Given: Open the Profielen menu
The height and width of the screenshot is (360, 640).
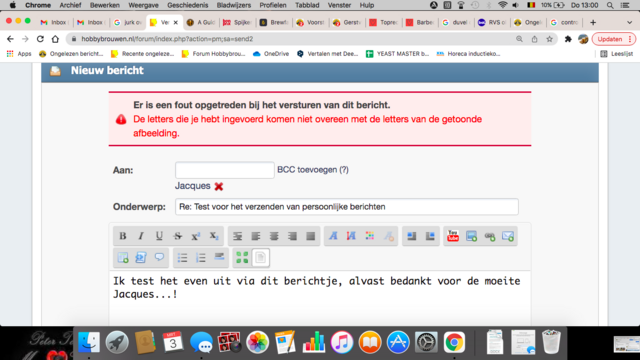Looking at the screenshot, I should (273, 5).
